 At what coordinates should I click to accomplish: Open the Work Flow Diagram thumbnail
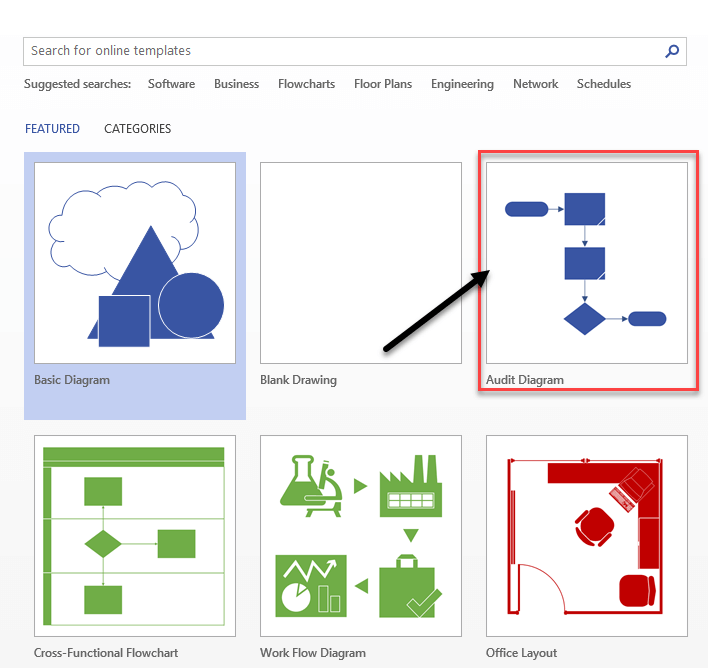[x=361, y=535]
